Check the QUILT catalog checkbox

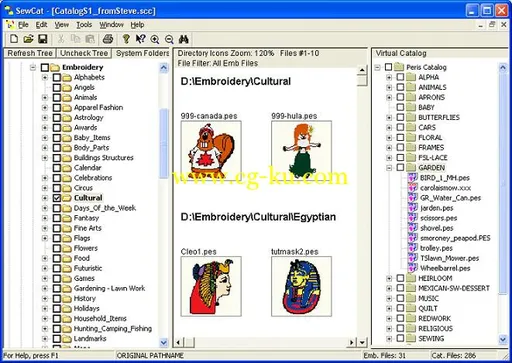400,308
